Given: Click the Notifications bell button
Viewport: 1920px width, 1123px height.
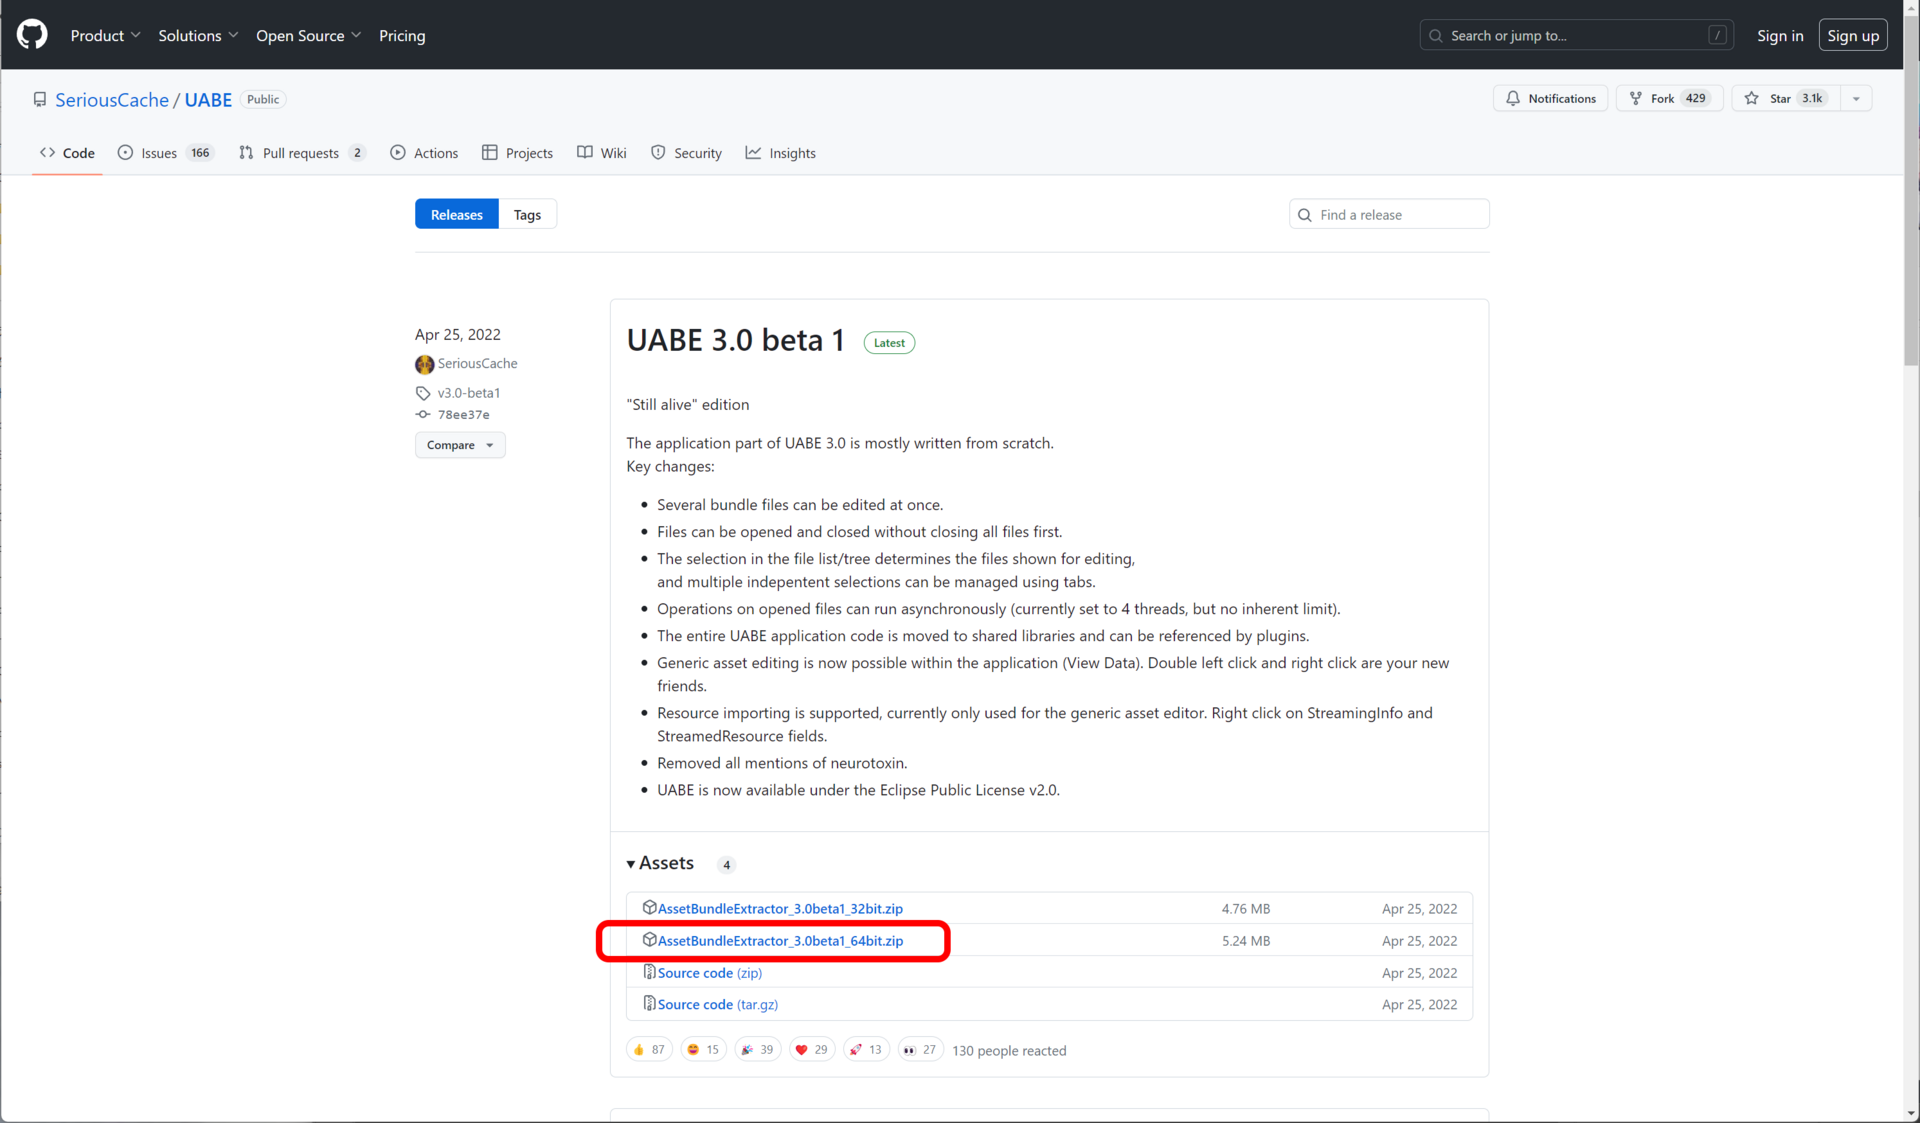Looking at the screenshot, I should [x=1550, y=98].
